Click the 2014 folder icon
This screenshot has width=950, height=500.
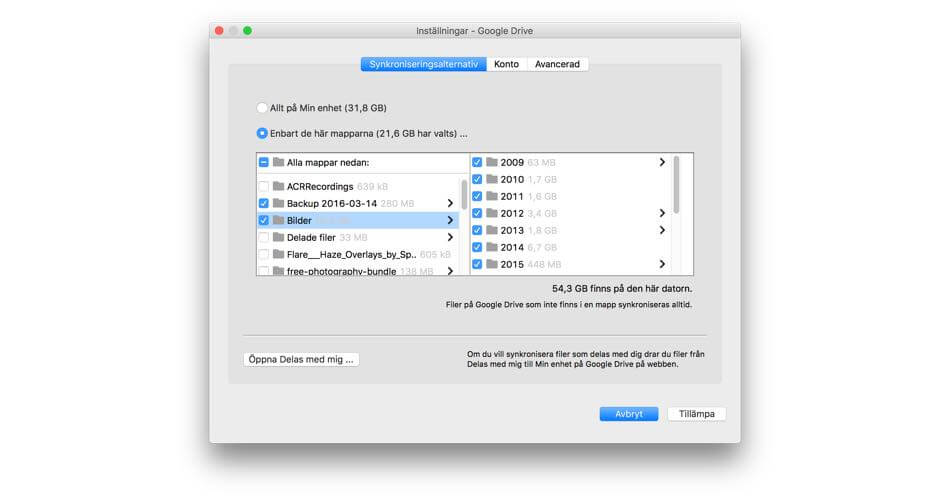point(491,247)
